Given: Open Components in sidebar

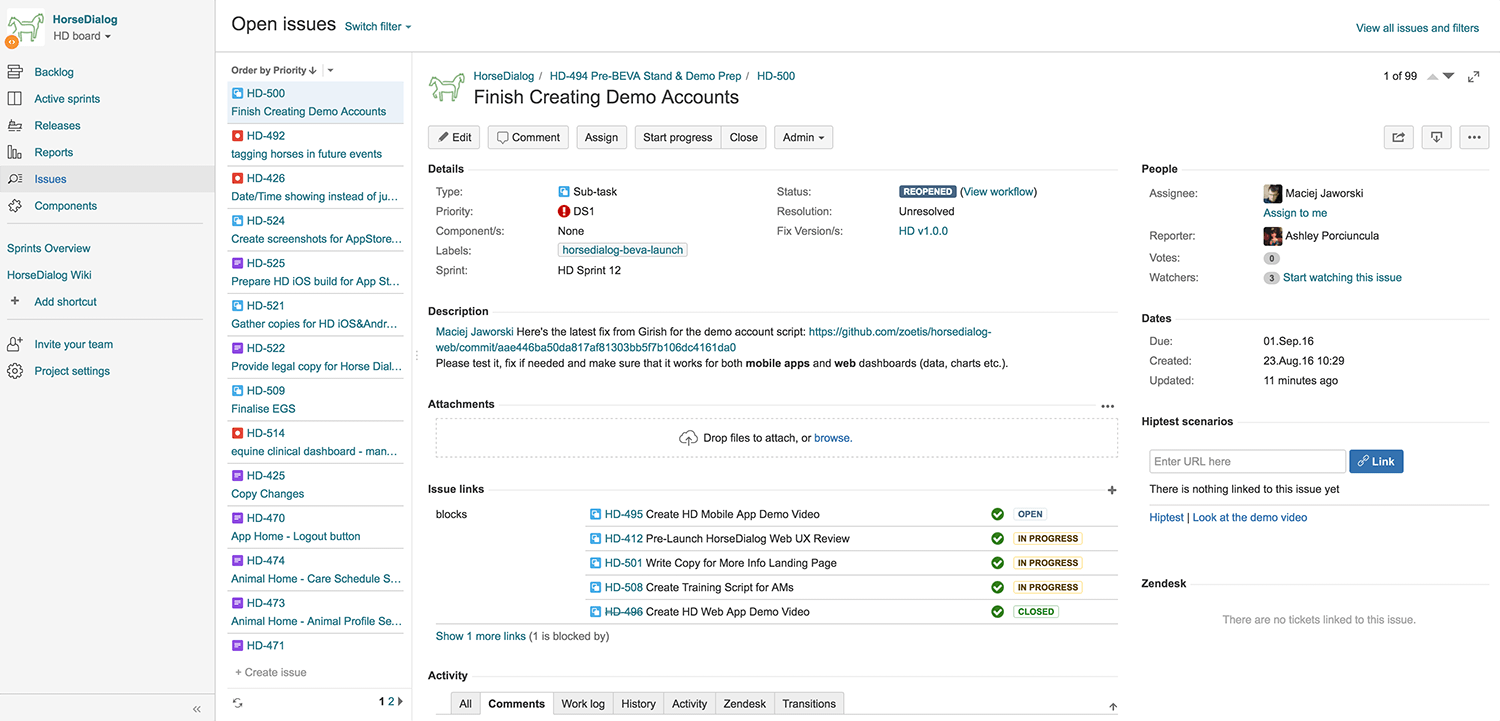Looking at the screenshot, I should (x=65, y=206).
